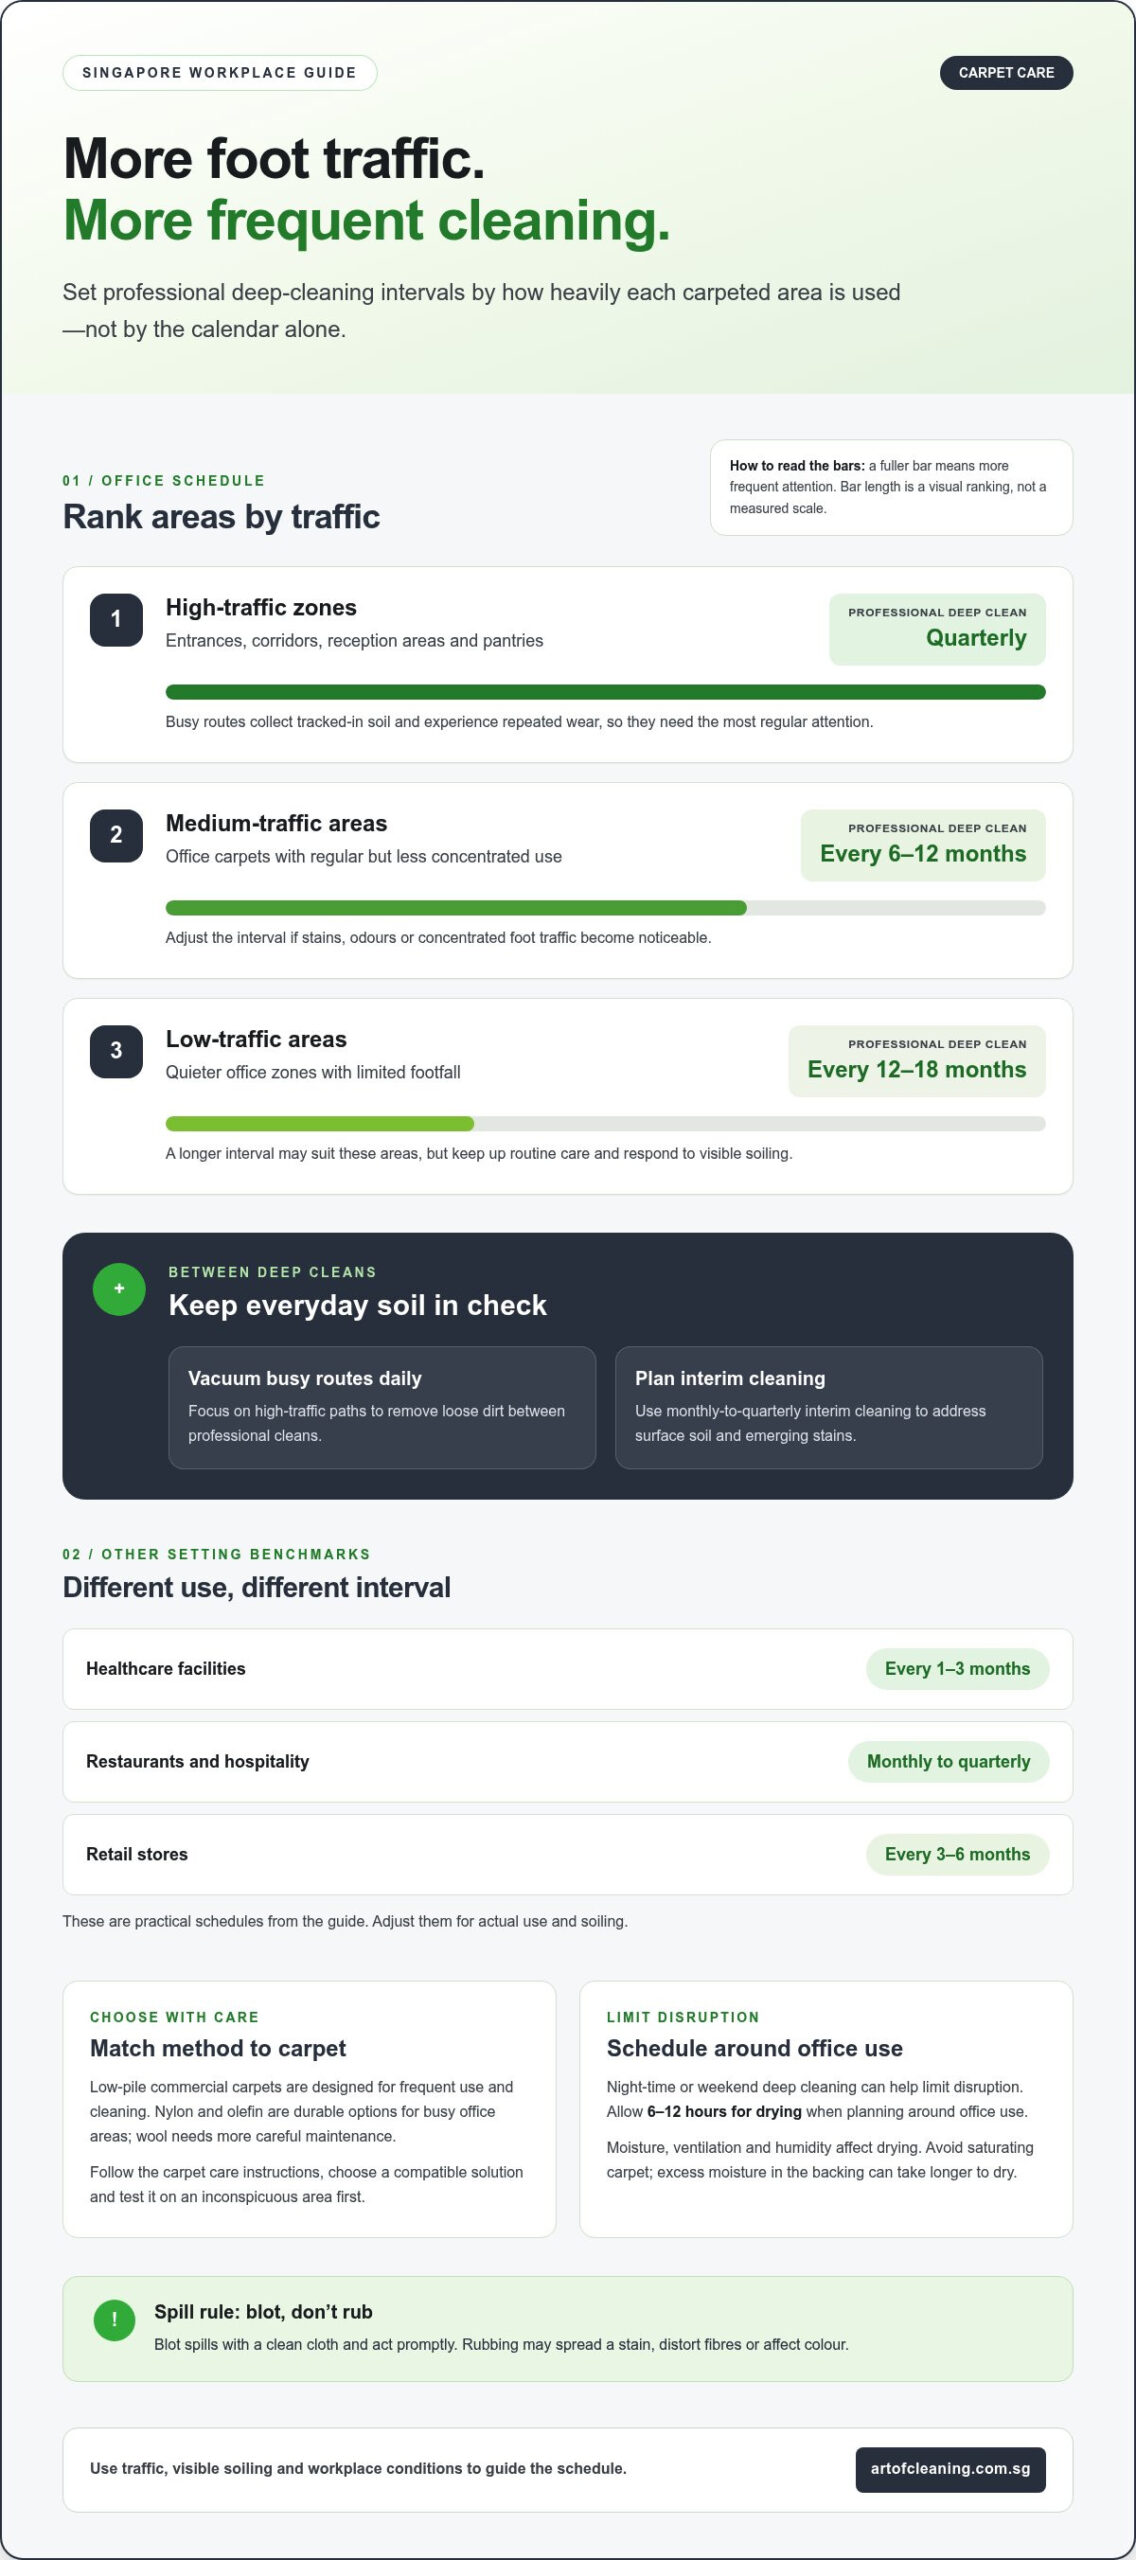Click the green plus circle icon

click(119, 1288)
